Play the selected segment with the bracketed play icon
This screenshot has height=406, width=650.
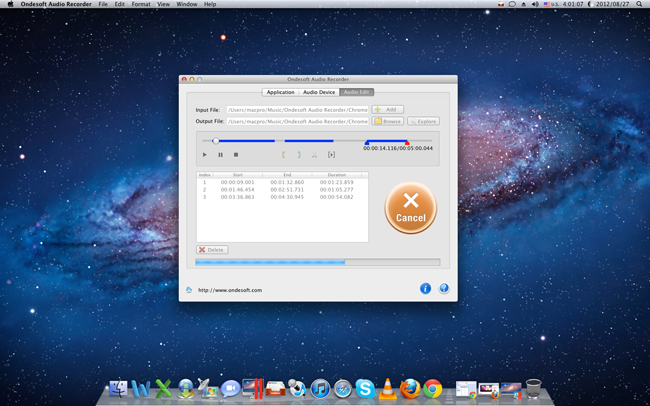click(331, 155)
